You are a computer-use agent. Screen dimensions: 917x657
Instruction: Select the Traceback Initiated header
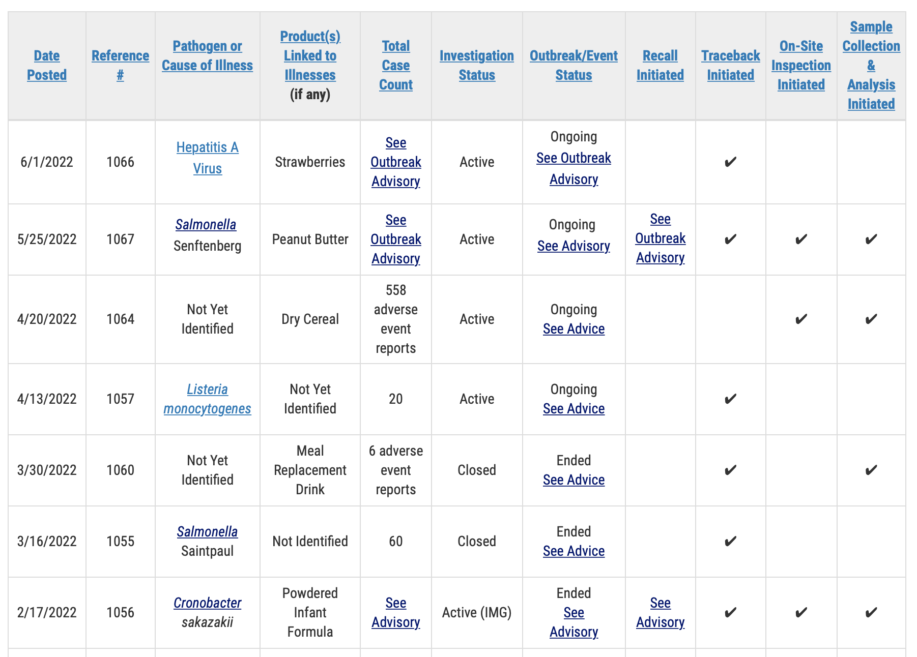click(730, 65)
